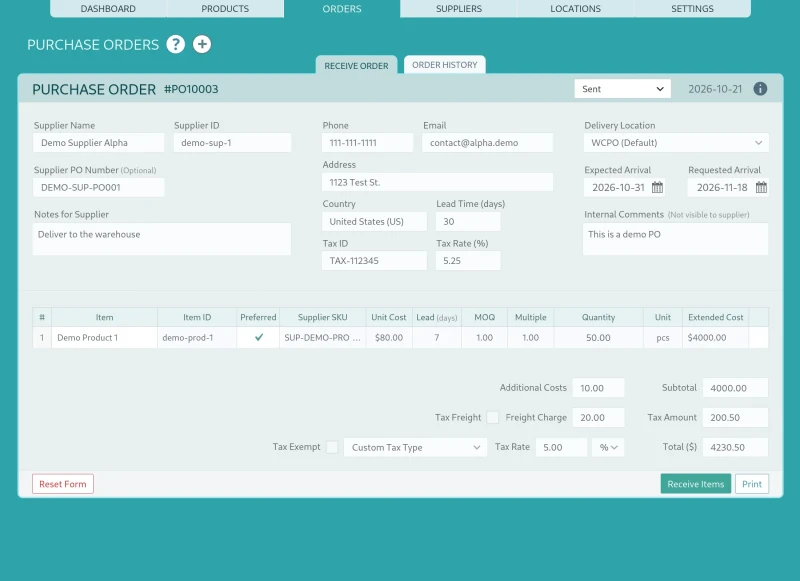Go to the Orders tab
The image size is (800, 581).
(x=342, y=9)
